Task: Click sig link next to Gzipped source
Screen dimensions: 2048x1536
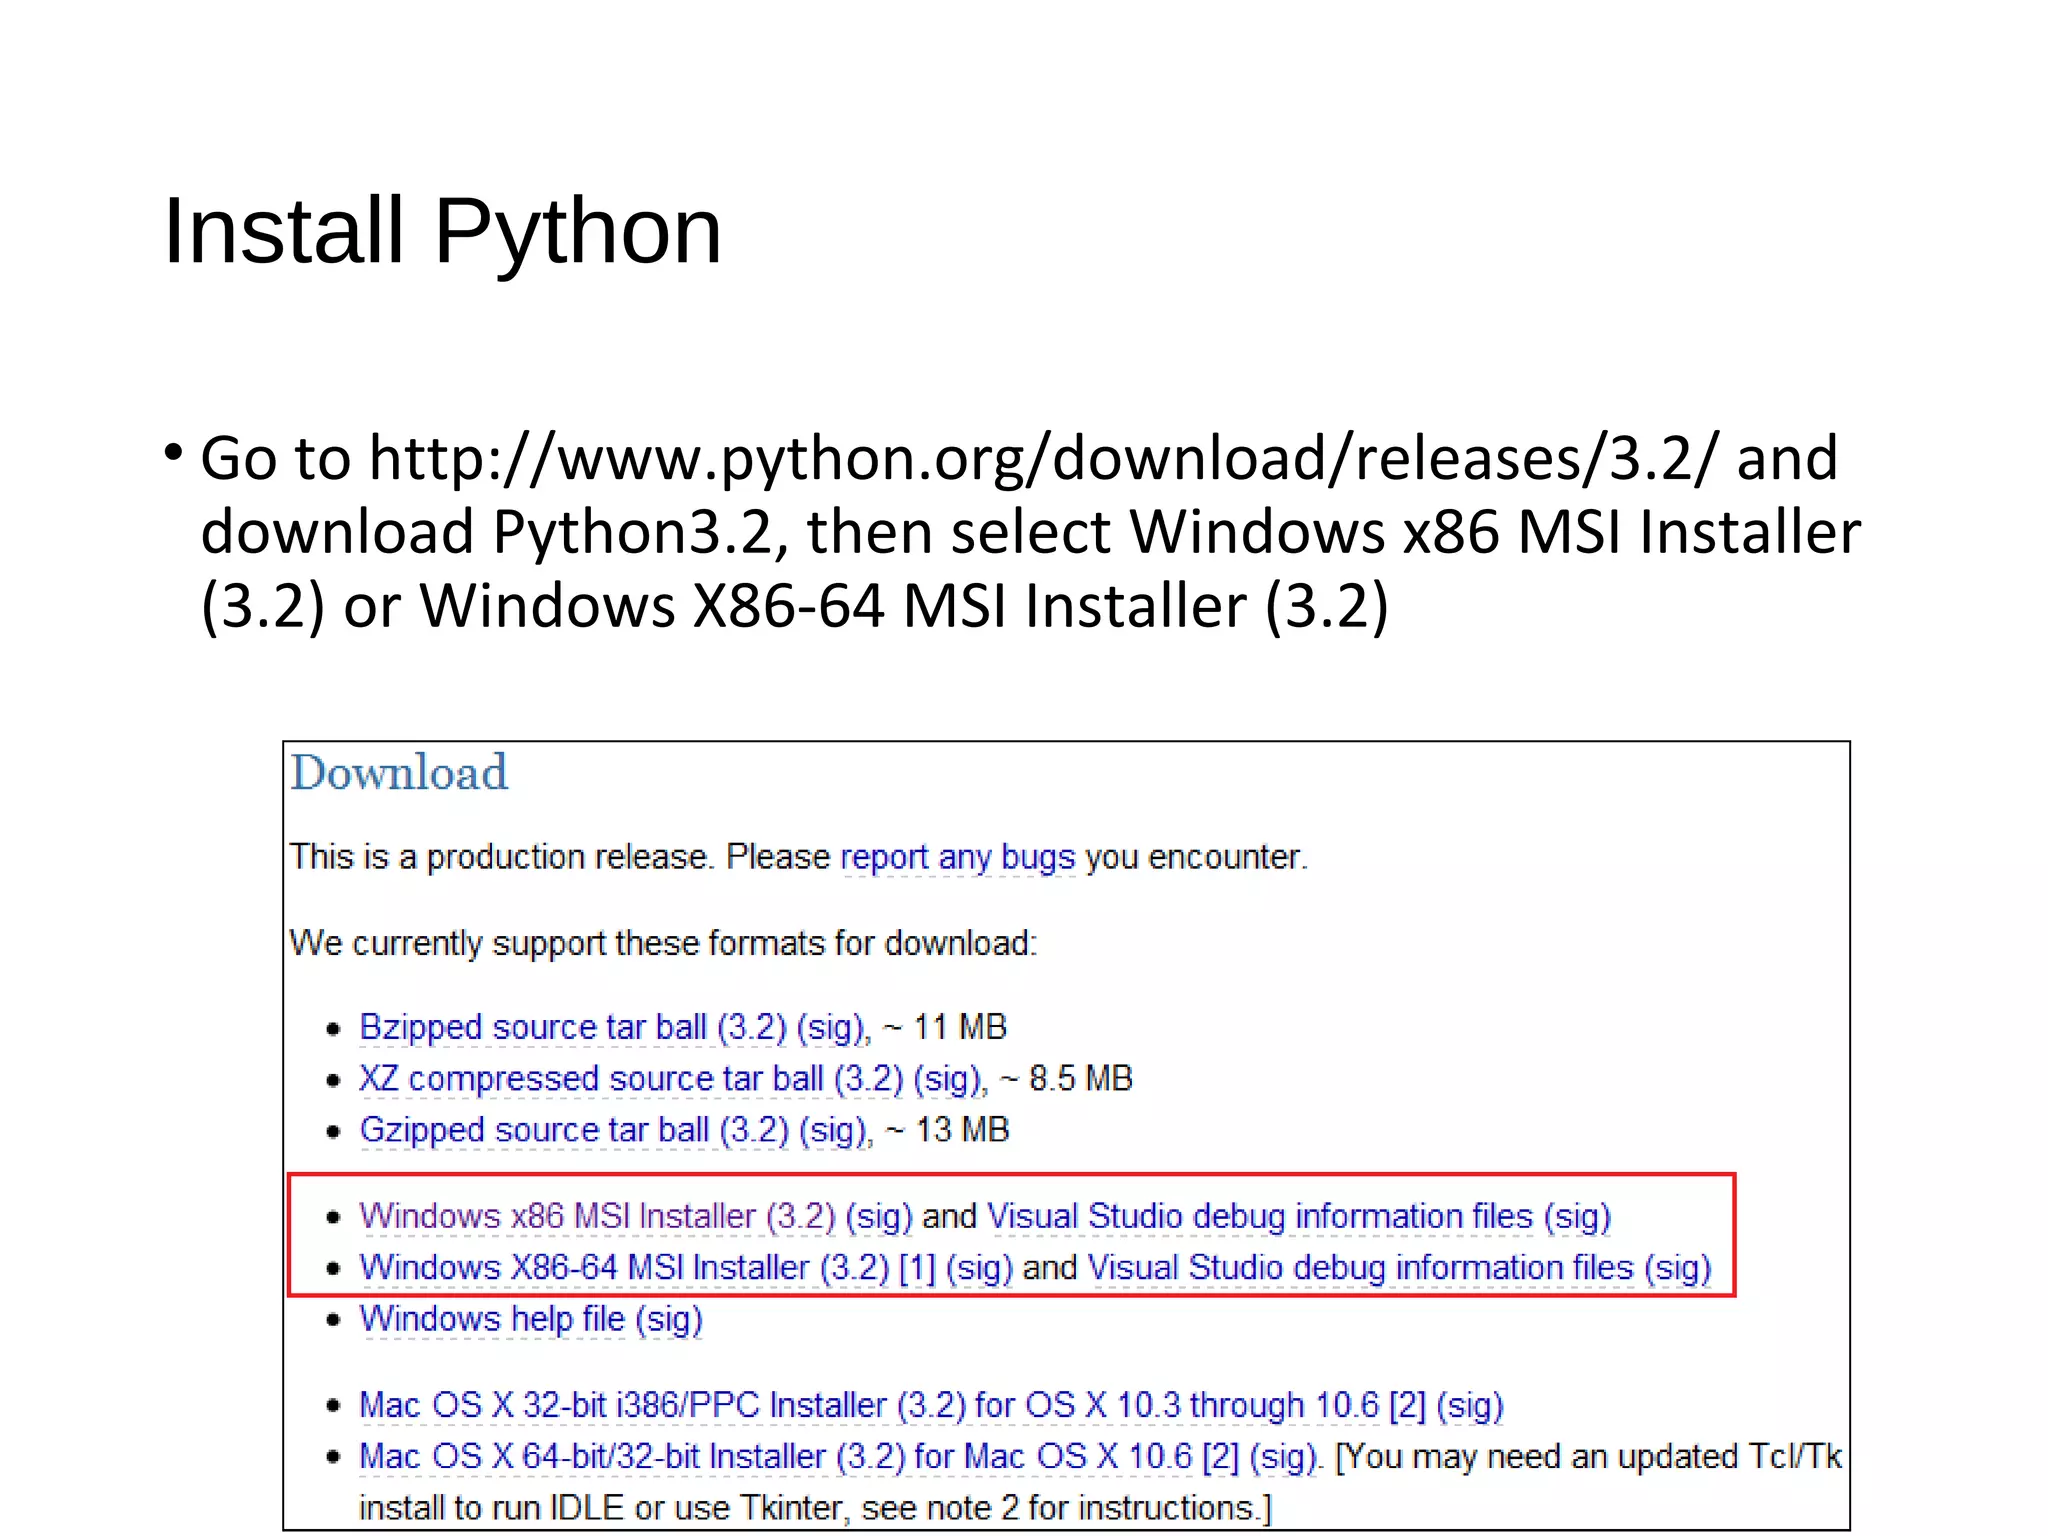Action: click(x=833, y=1130)
